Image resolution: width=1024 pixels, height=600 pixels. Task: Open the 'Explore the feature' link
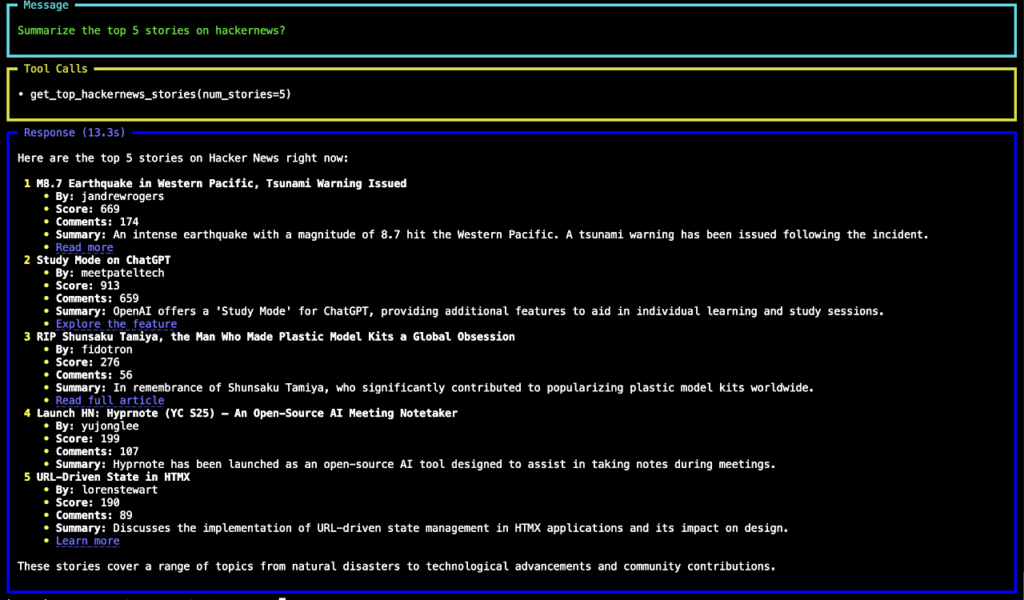[x=116, y=324]
